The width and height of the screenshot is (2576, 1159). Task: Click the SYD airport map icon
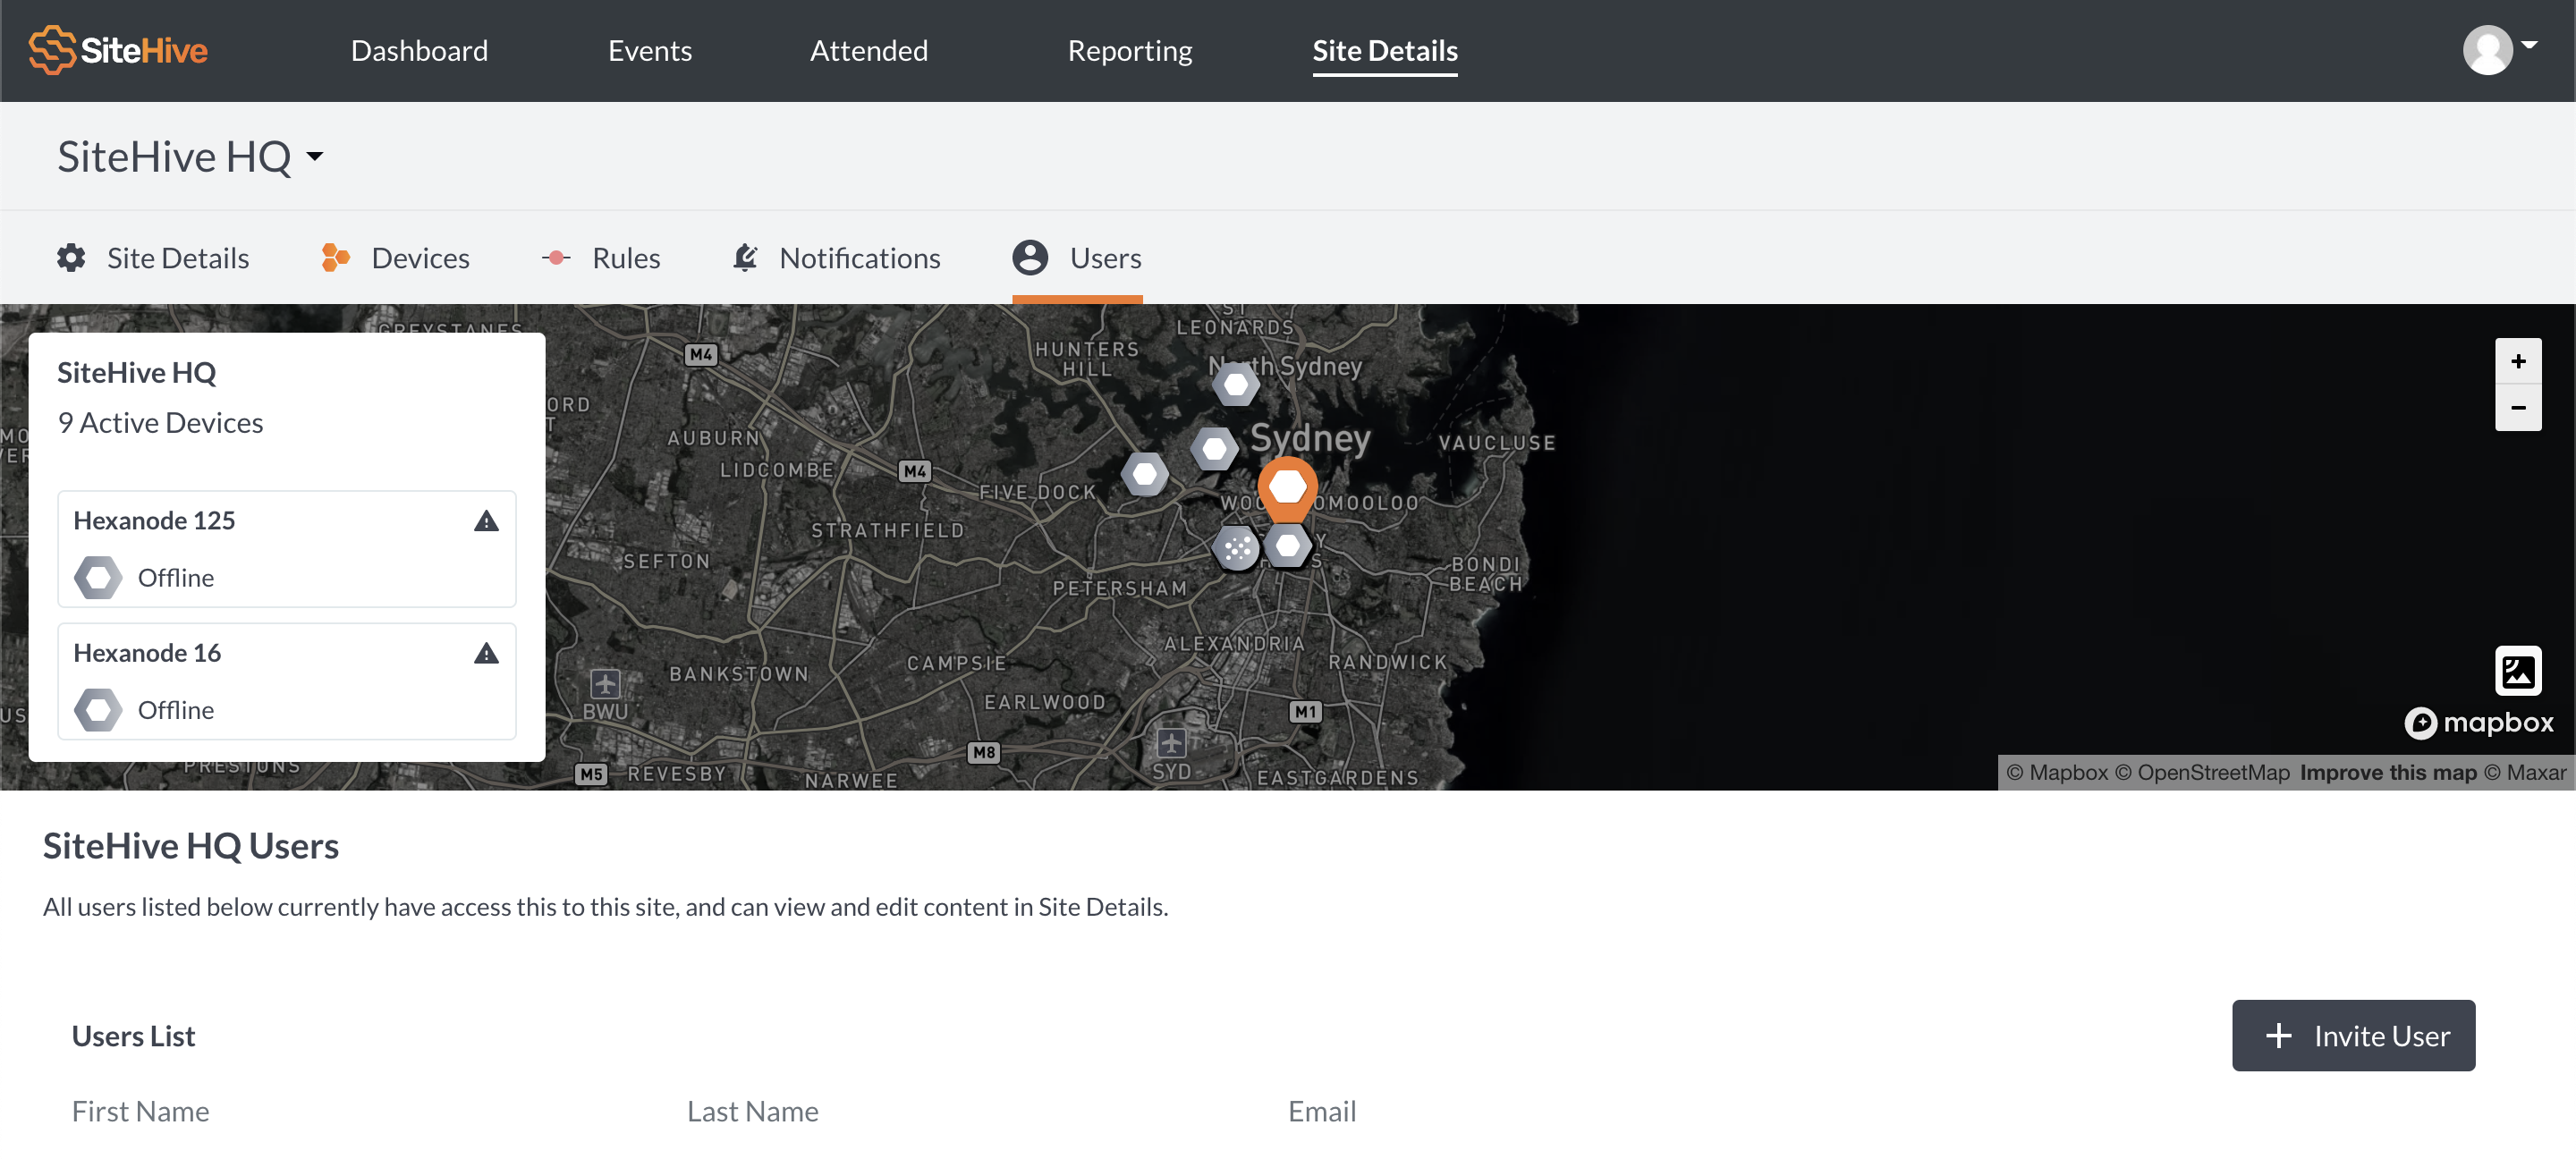click(1171, 743)
